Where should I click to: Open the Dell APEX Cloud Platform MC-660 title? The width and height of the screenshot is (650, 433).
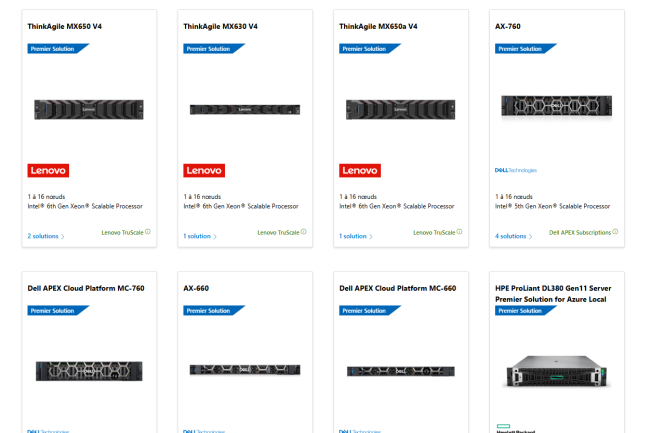398,289
